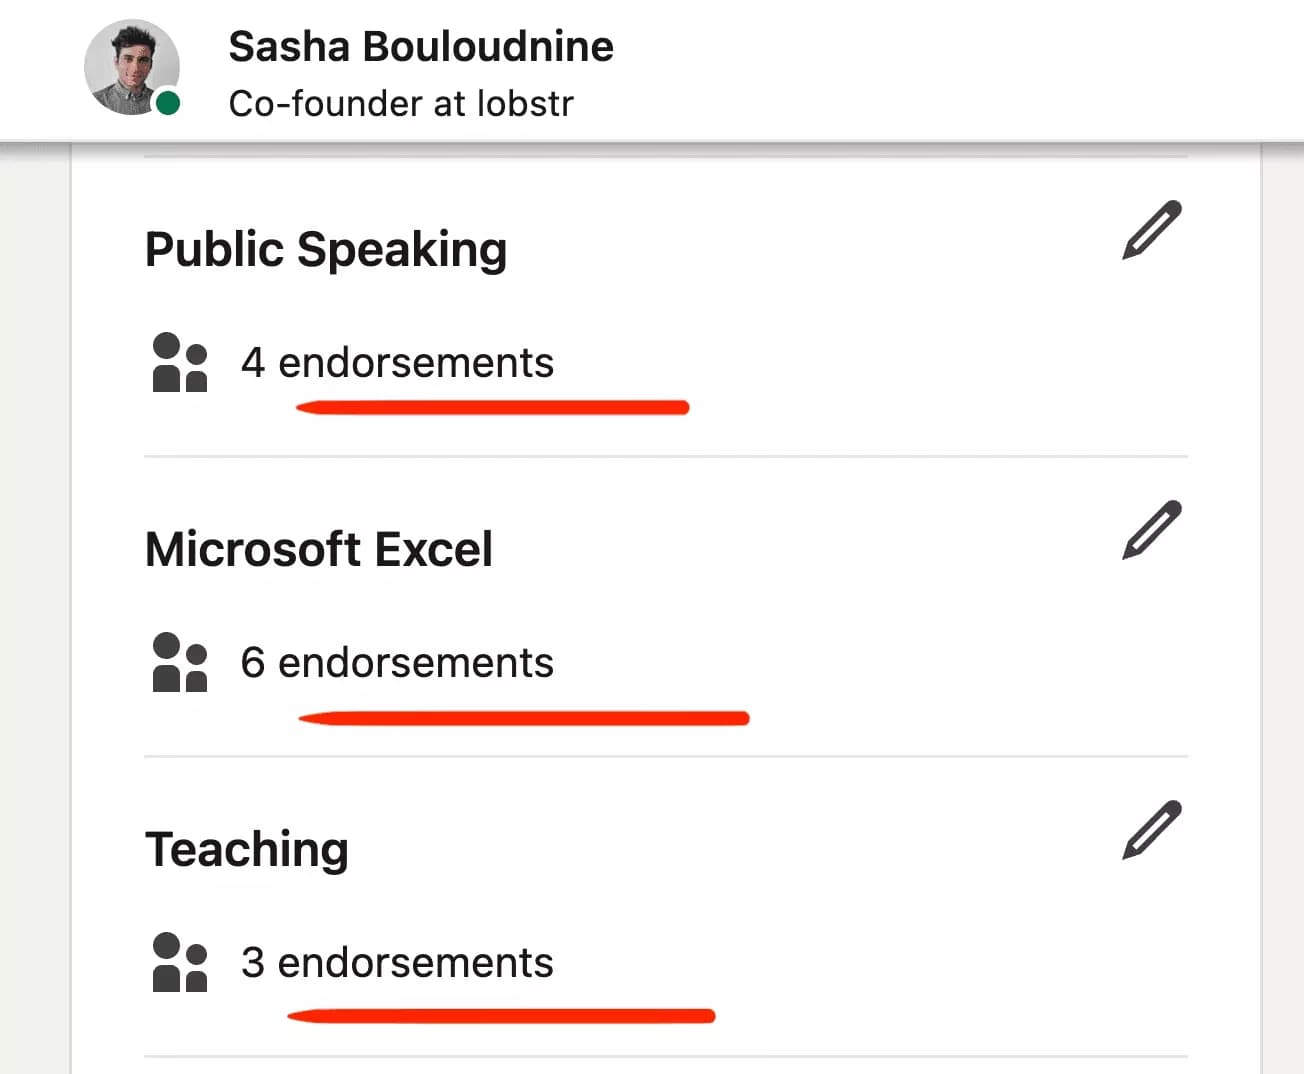
Task: Click the people icon under Teaching
Action: coord(180,962)
